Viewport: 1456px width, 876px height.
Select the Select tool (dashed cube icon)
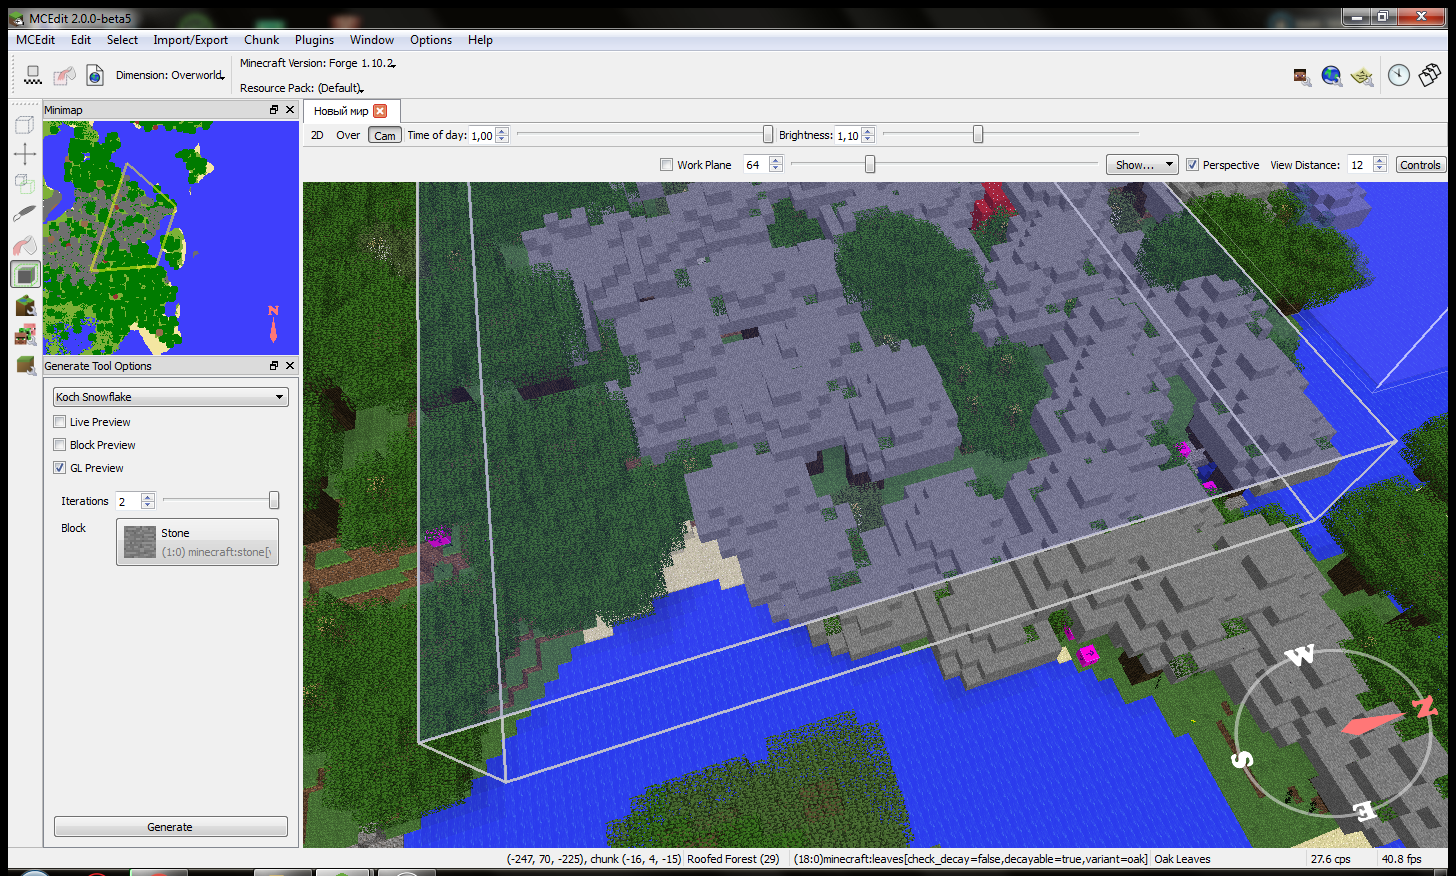[x=25, y=125]
